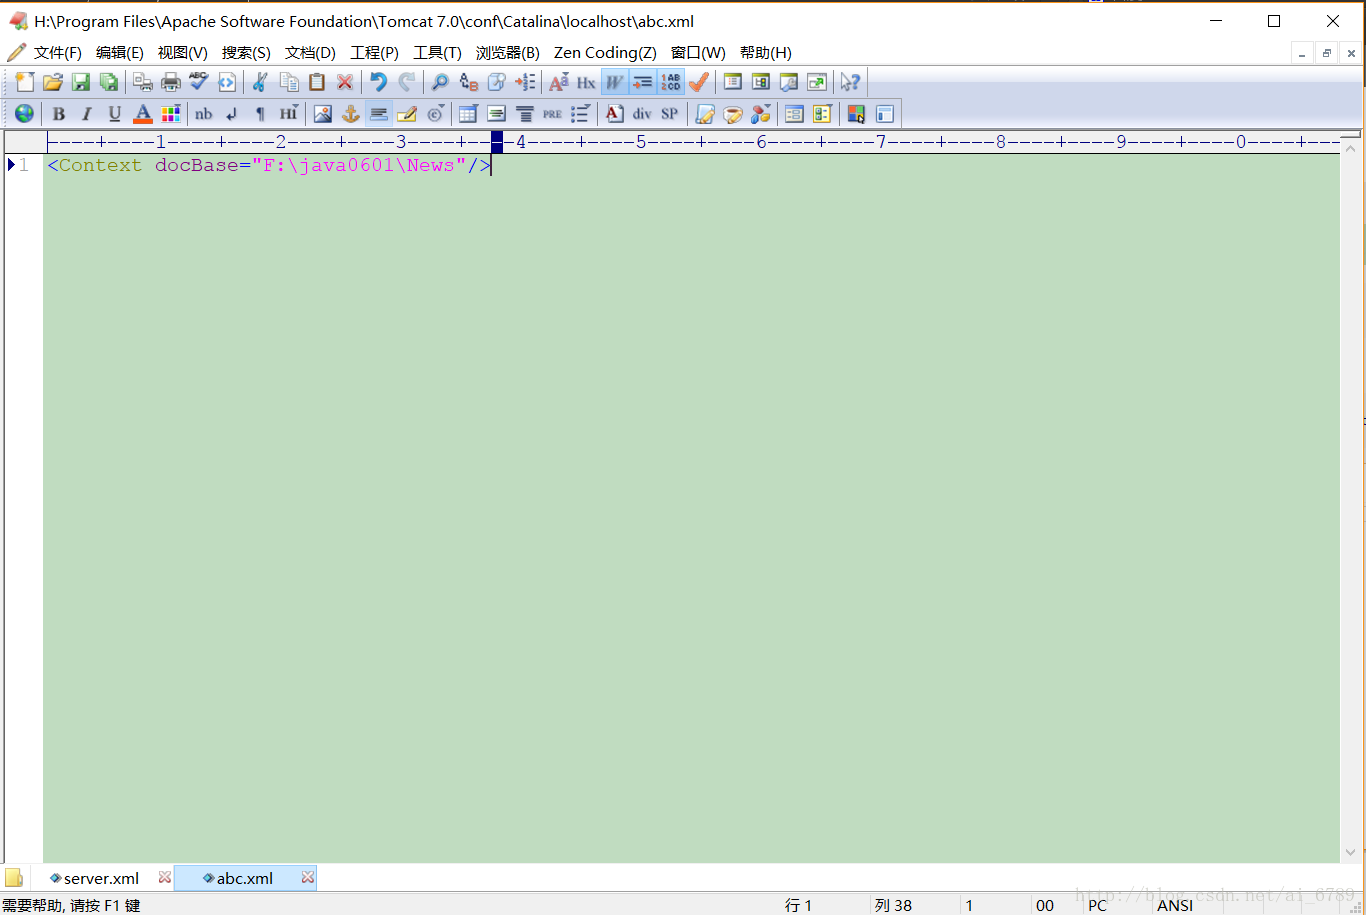Image resolution: width=1366 pixels, height=915 pixels.
Task: Save all open documents
Action: click(108, 82)
